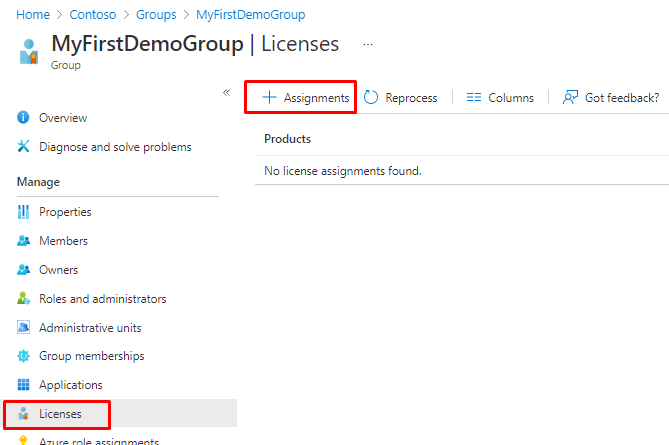This screenshot has height=445, width=669.
Task: Click the Diagnose and solve problems wrench icon
Action: (x=24, y=147)
